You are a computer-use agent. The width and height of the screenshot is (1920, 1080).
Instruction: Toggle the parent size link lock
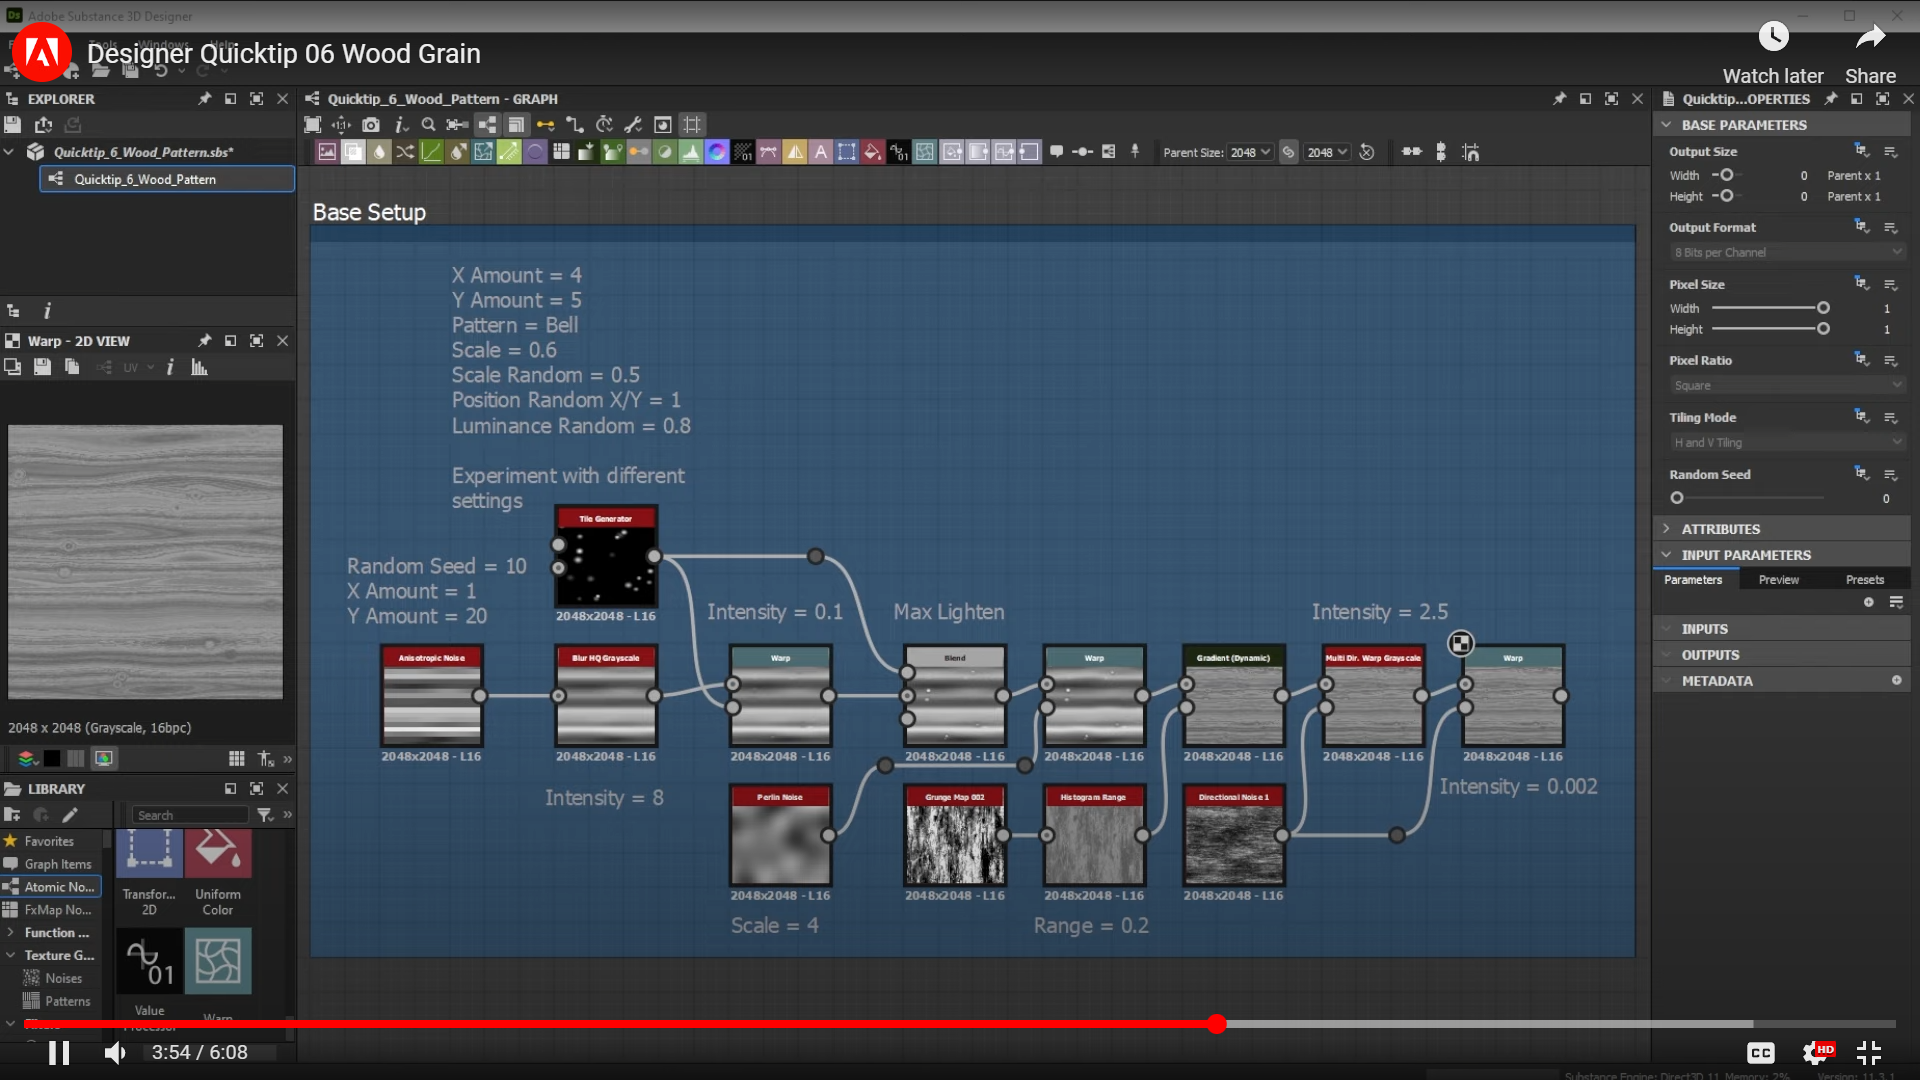click(x=1289, y=152)
